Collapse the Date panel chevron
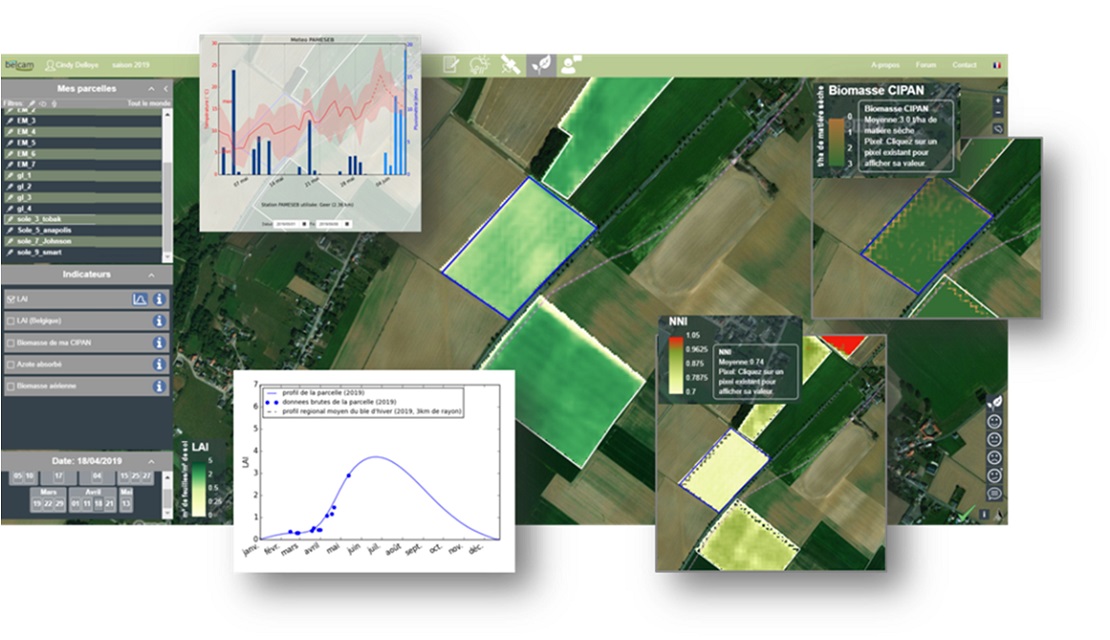Viewport: 1110px width, 640px height. click(x=151, y=462)
